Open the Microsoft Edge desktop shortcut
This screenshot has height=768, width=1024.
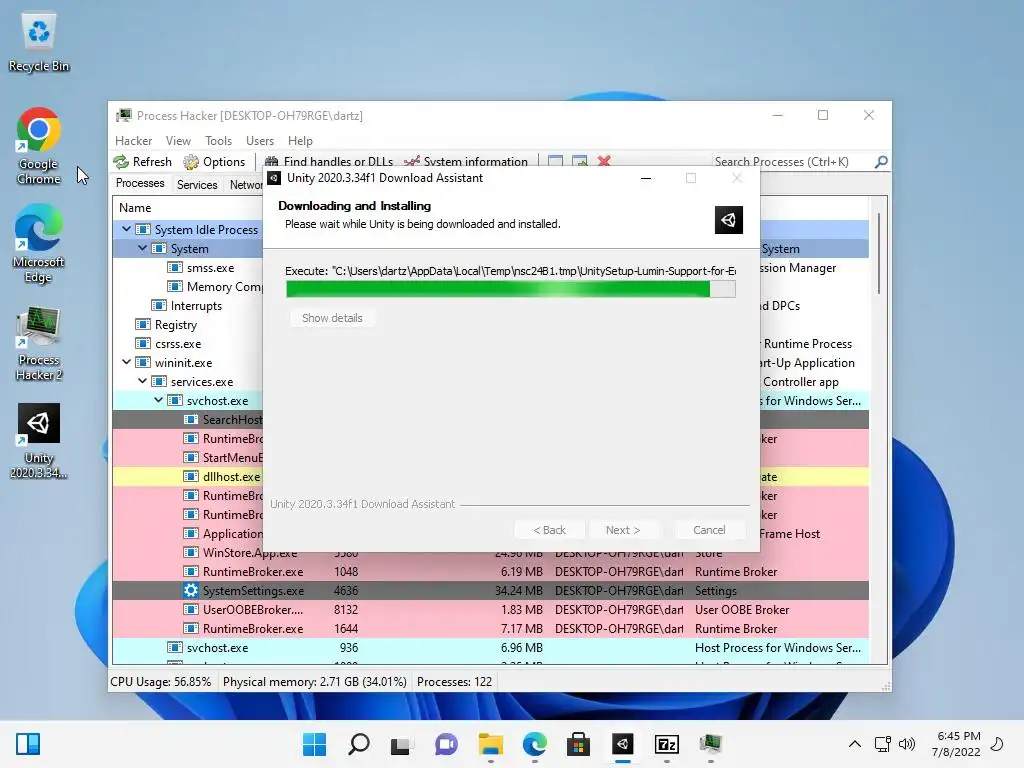[39, 243]
